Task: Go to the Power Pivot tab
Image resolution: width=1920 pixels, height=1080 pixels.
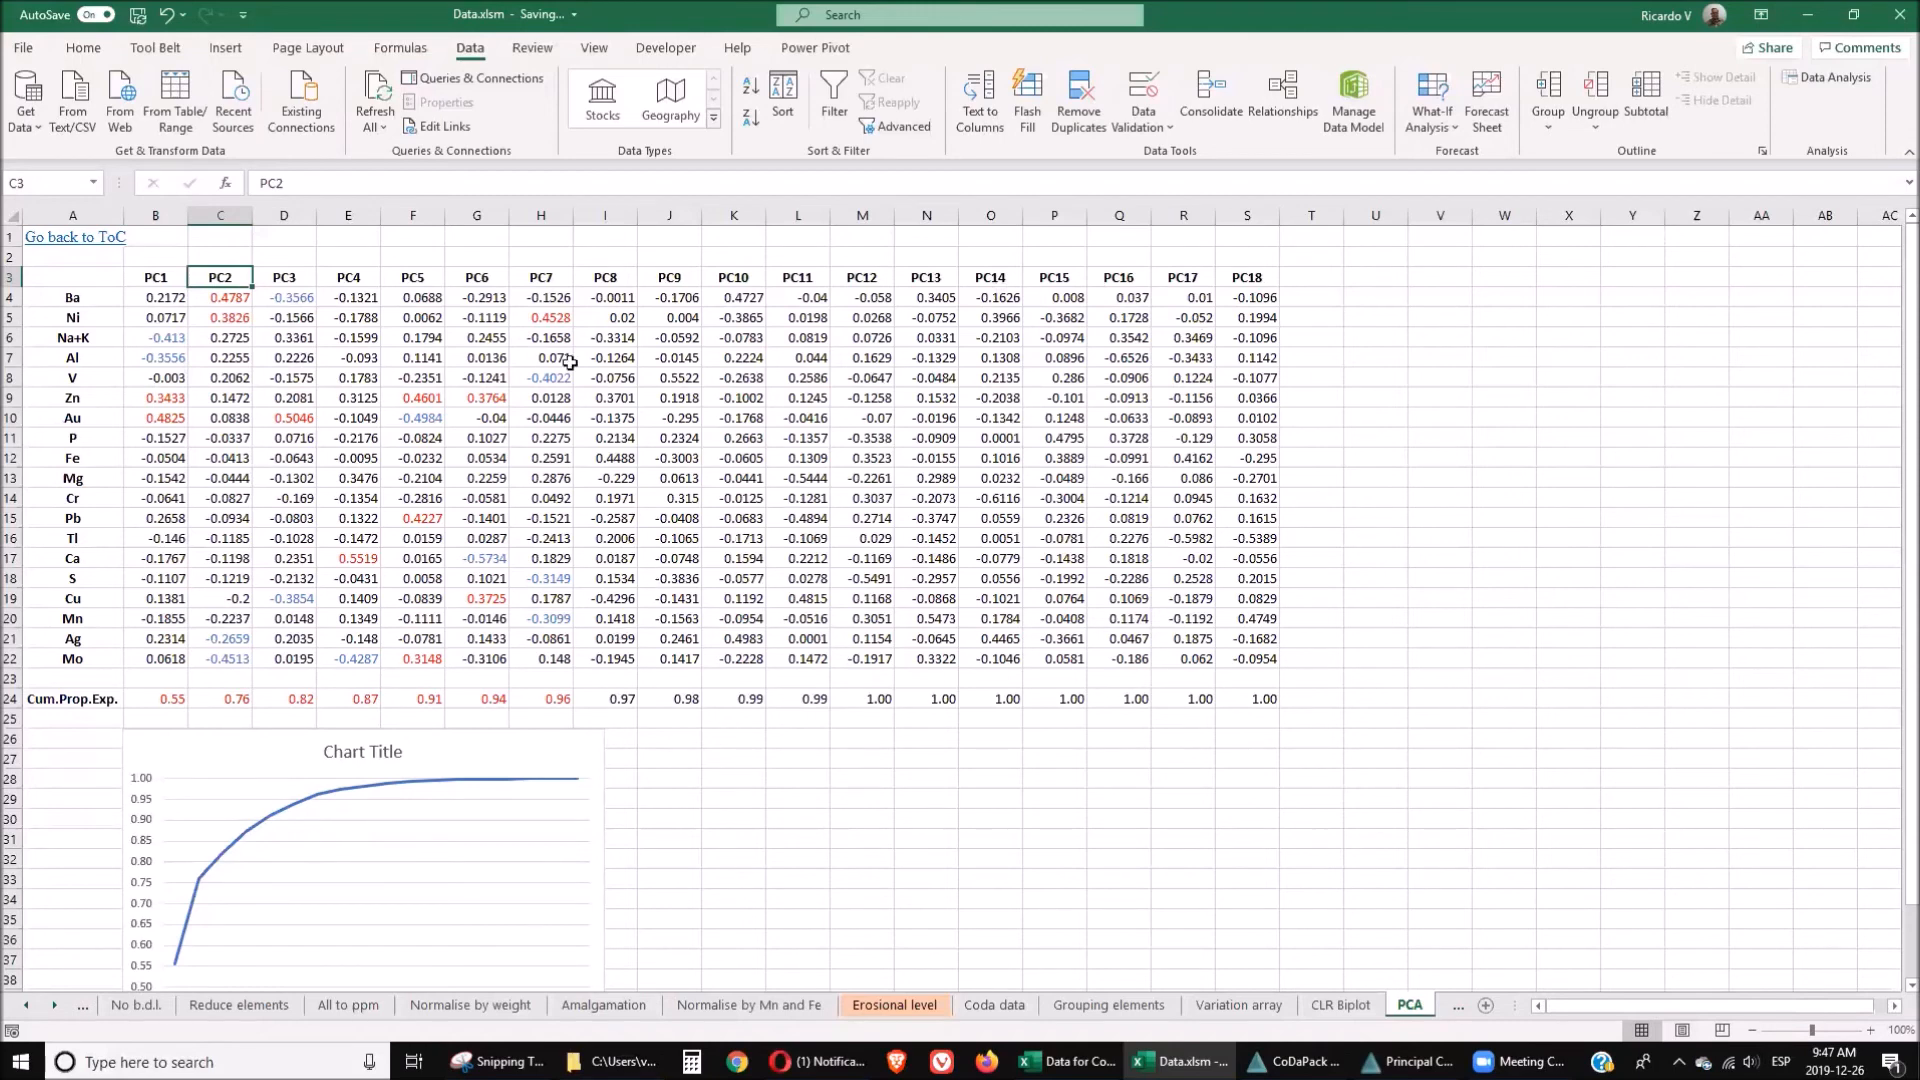Action: pyautogui.click(x=815, y=47)
